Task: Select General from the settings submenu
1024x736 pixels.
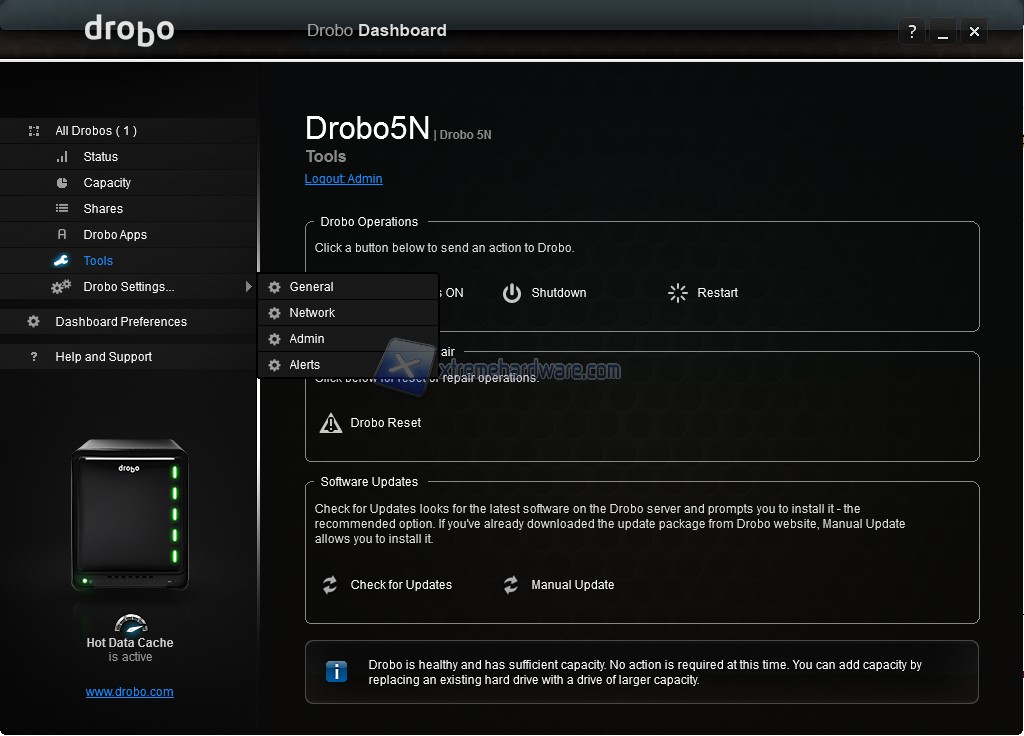Action: pos(311,287)
